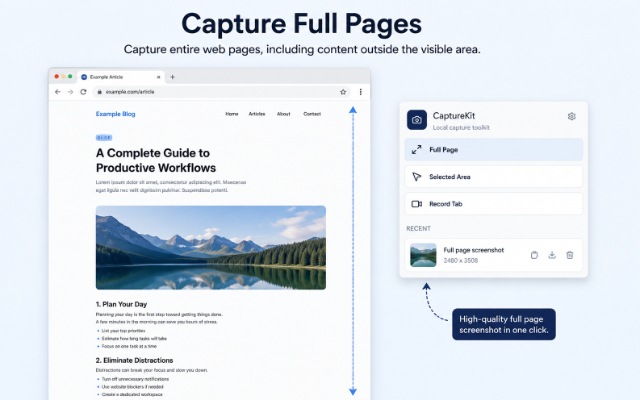Click the '1. Plan Your Day' heading
640x400 pixels.
click(121, 304)
